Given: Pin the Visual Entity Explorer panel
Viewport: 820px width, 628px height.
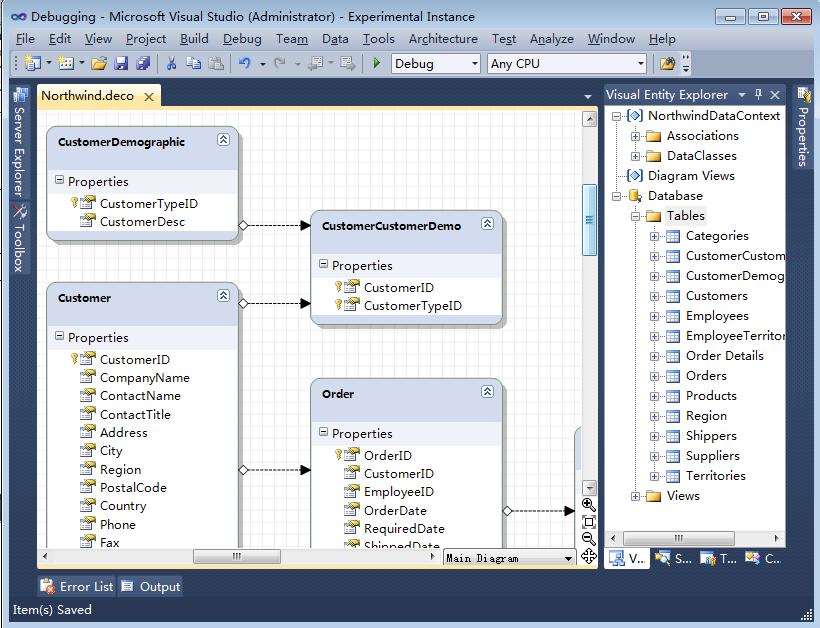Looking at the screenshot, I should [x=758, y=95].
